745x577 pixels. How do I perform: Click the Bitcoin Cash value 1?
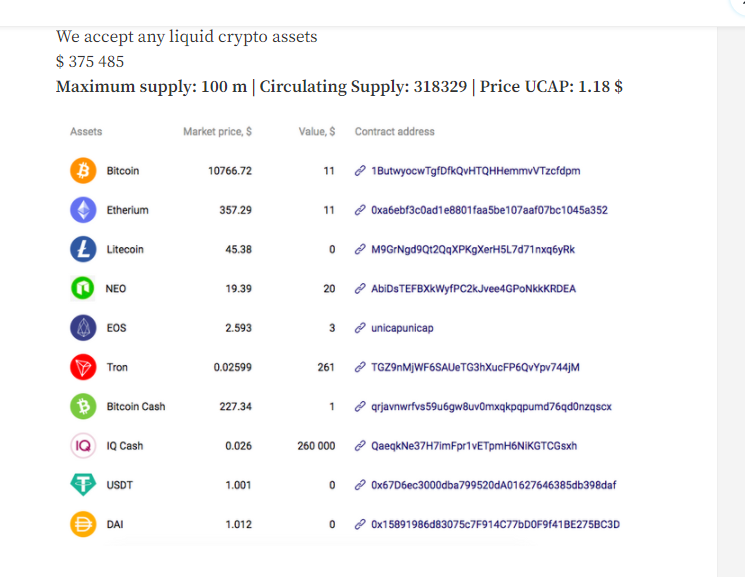click(332, 406)
